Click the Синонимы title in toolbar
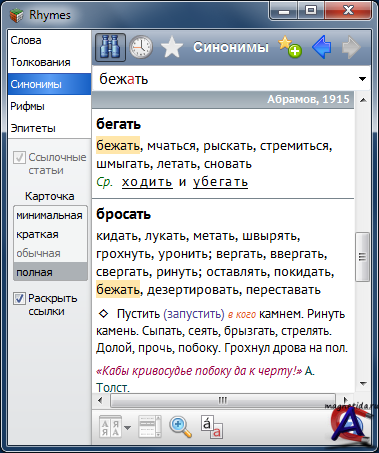Viewport: 379px width, 453px height. [231, 47]
